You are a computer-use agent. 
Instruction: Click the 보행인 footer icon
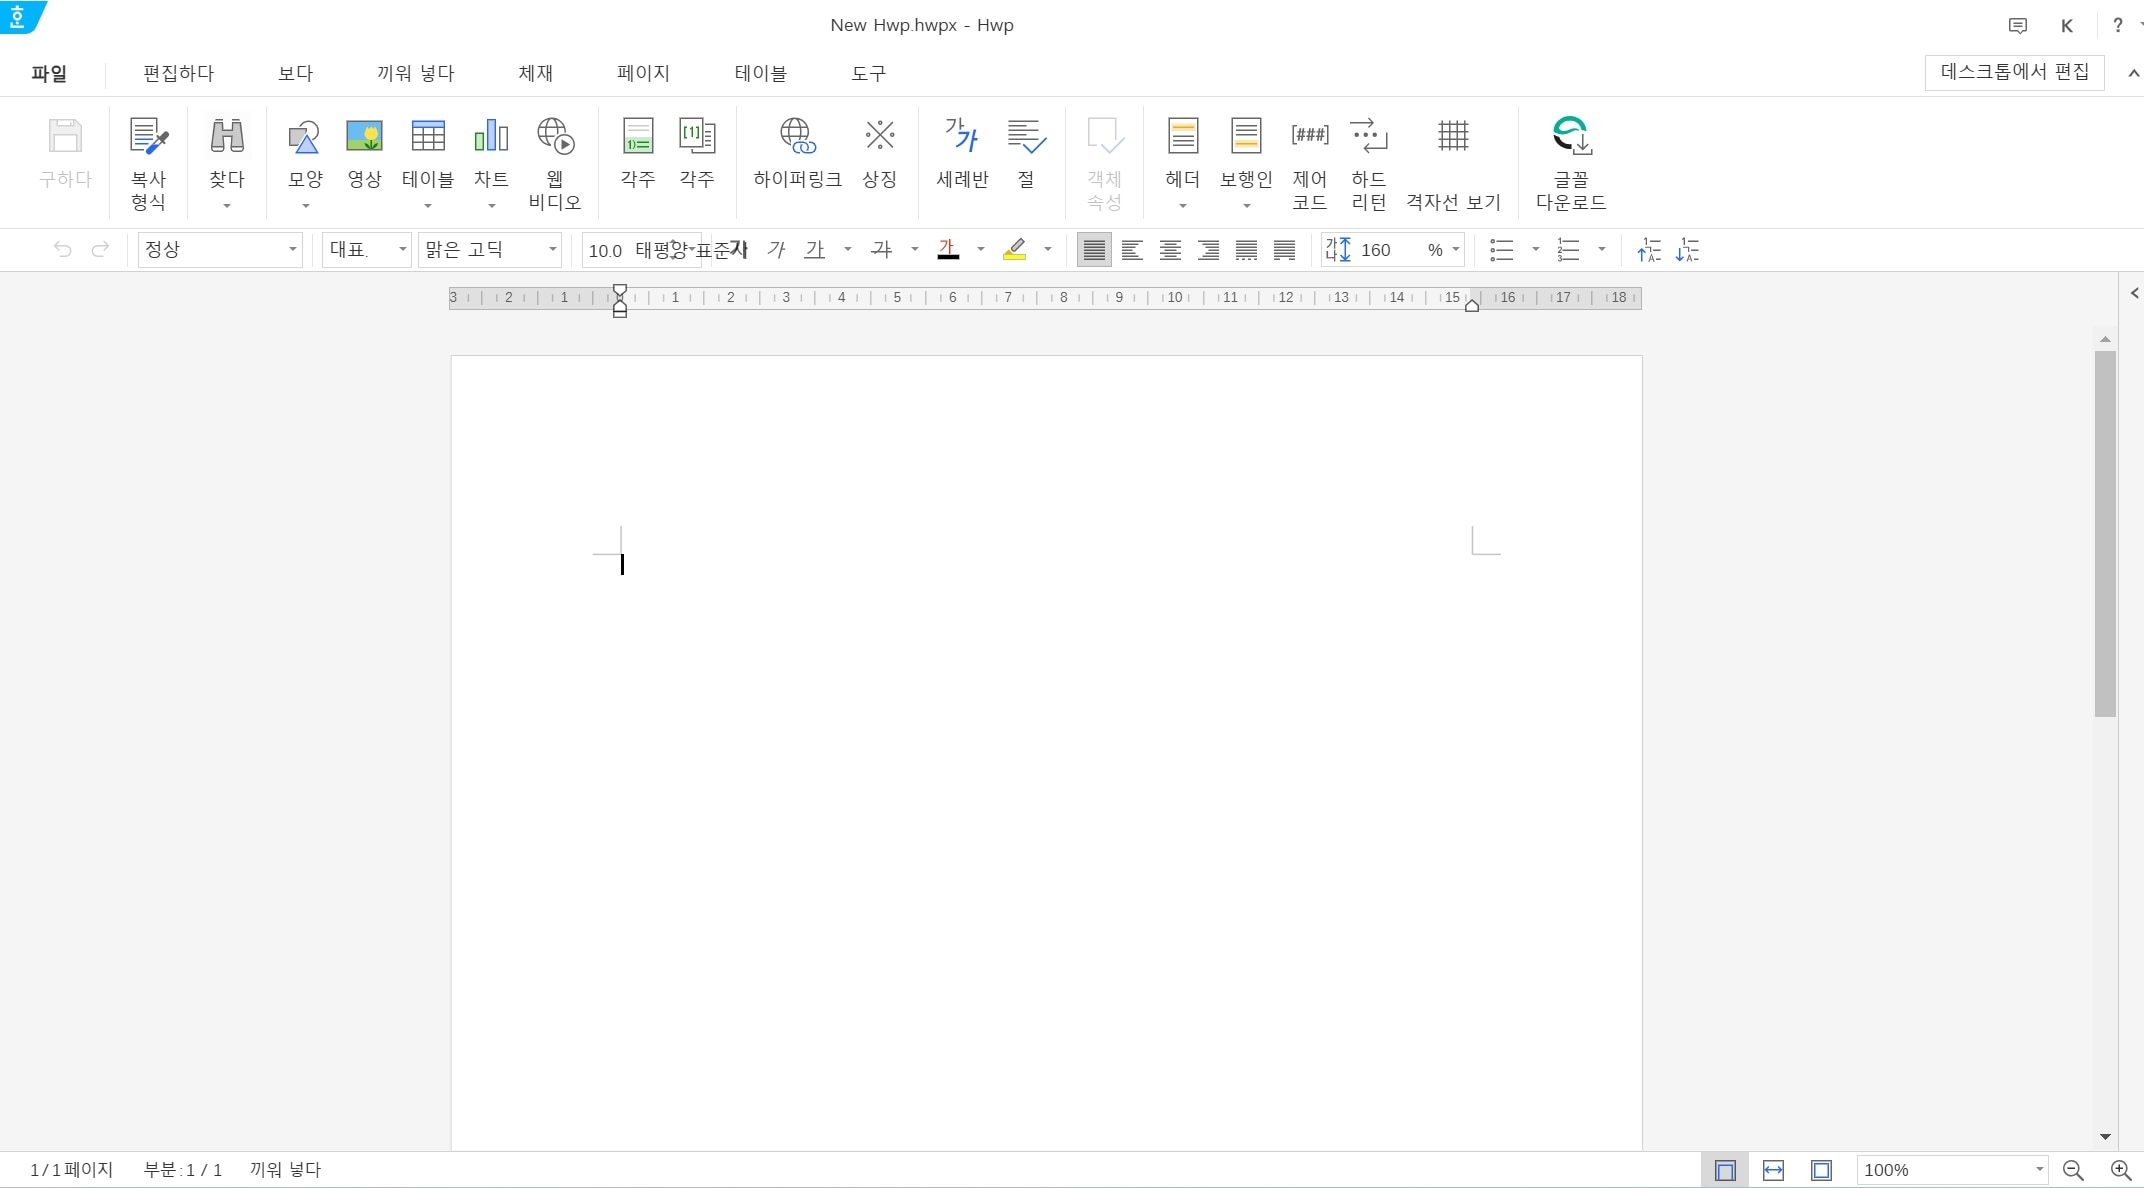[1246, 136]
